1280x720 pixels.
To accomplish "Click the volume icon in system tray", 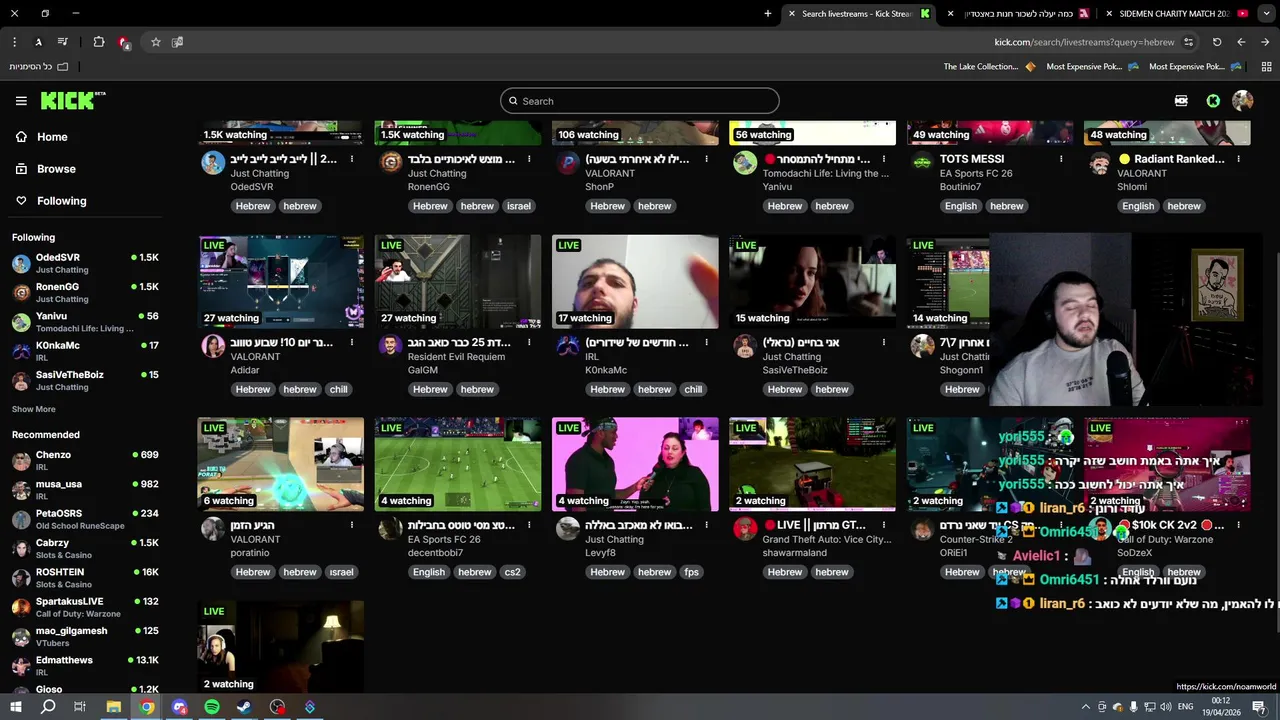I will 1165,707.
